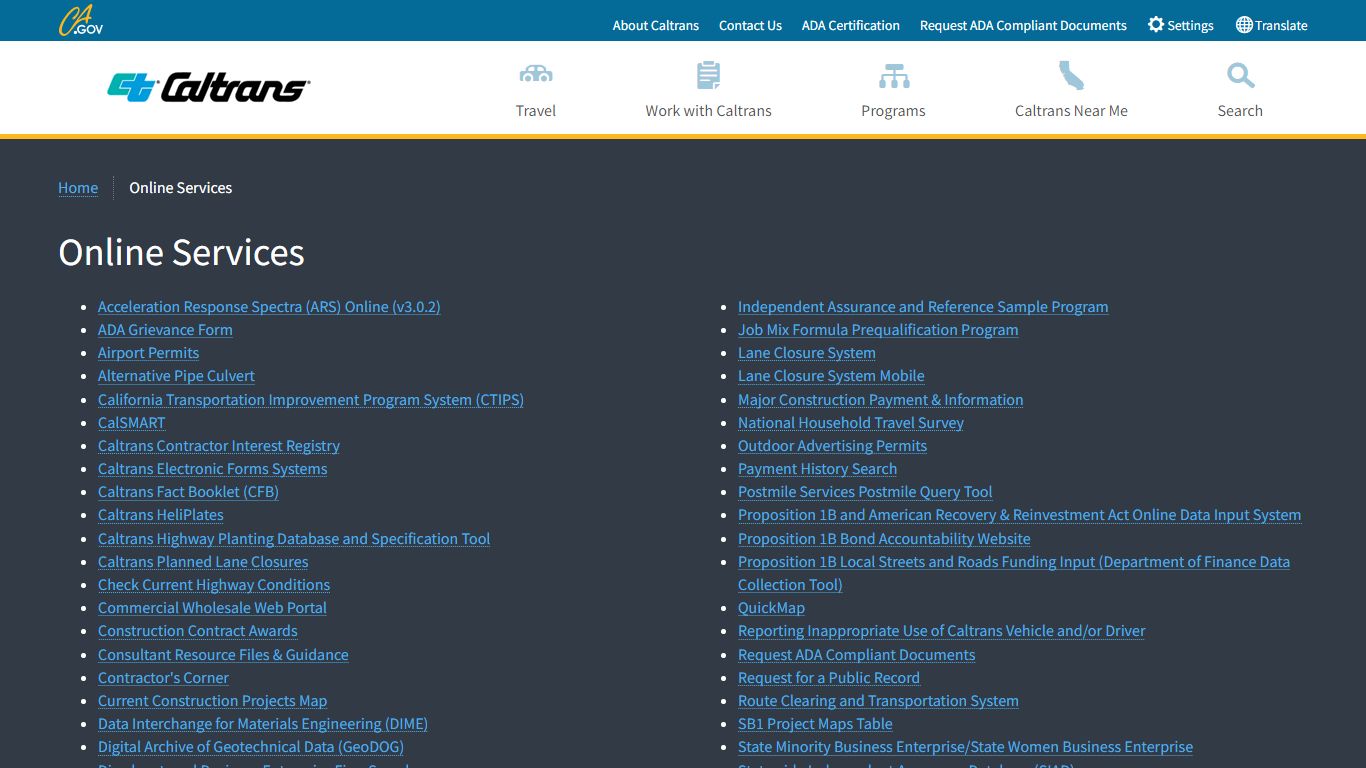Viewport: 1366px width, 768px height.
Task: Click the Translate globe icon
Action: 1244,25
